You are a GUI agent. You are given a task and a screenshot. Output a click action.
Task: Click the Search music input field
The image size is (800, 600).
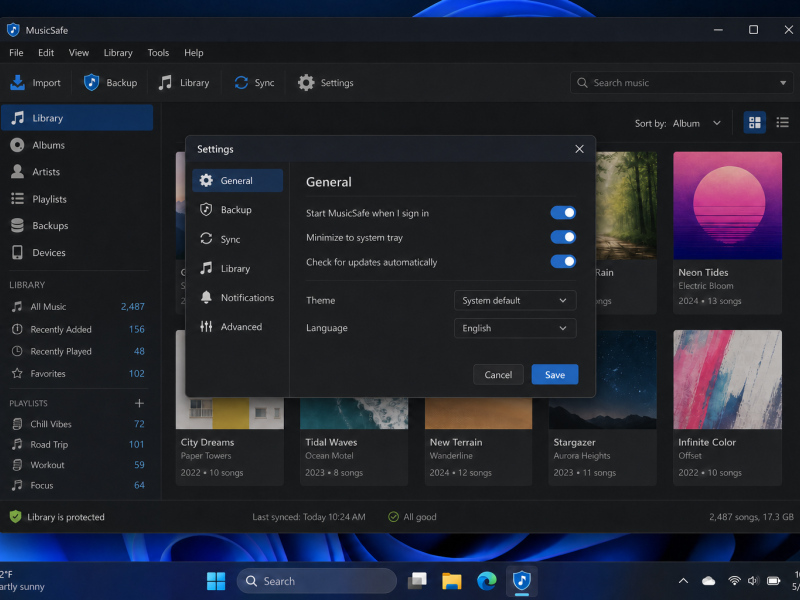point(682,83)
